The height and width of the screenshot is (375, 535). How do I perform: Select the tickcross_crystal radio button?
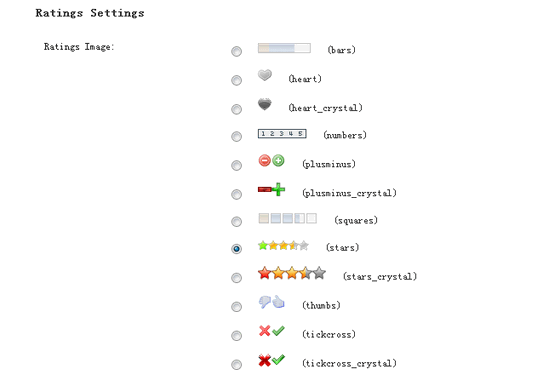236,364
